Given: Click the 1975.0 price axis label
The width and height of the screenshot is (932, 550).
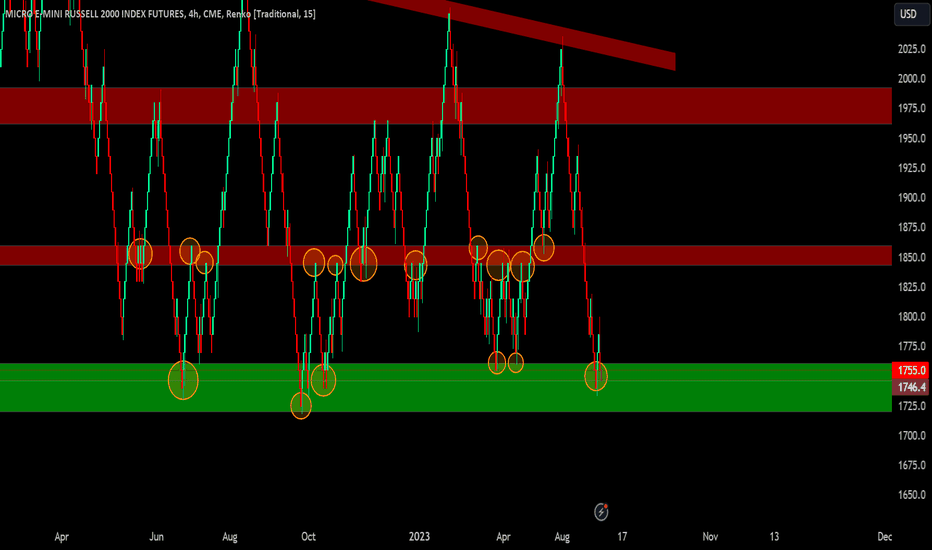Looking at the screenshot, I should coord(911,108).
